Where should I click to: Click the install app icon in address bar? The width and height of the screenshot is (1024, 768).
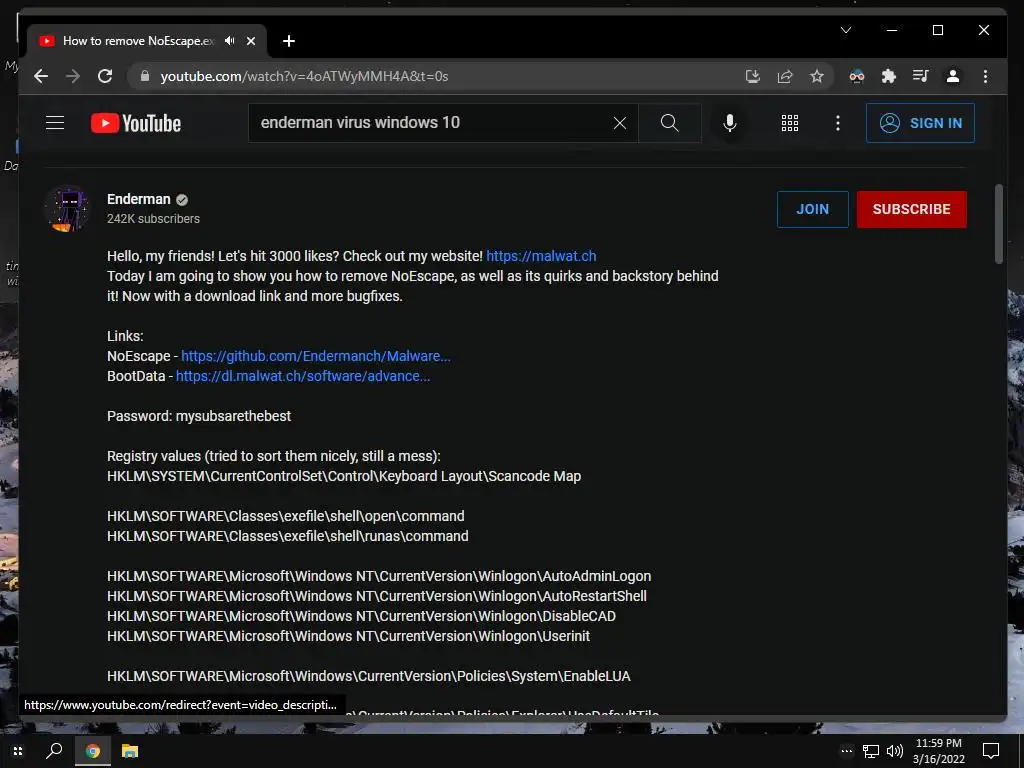pyautogui.click(x=753, y=76)
